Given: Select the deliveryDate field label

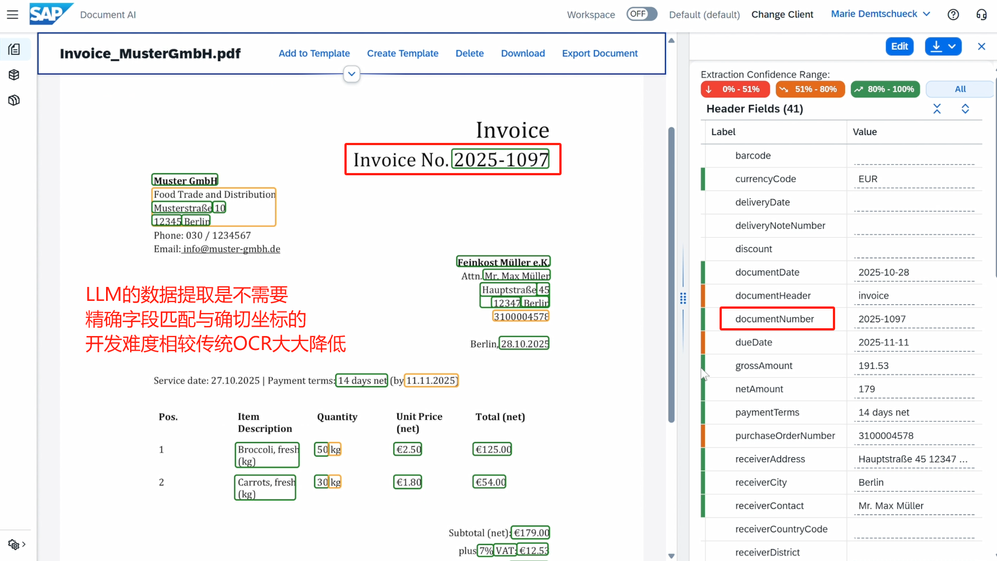Looking at the screenshot, I should click(x=762, y=202).
